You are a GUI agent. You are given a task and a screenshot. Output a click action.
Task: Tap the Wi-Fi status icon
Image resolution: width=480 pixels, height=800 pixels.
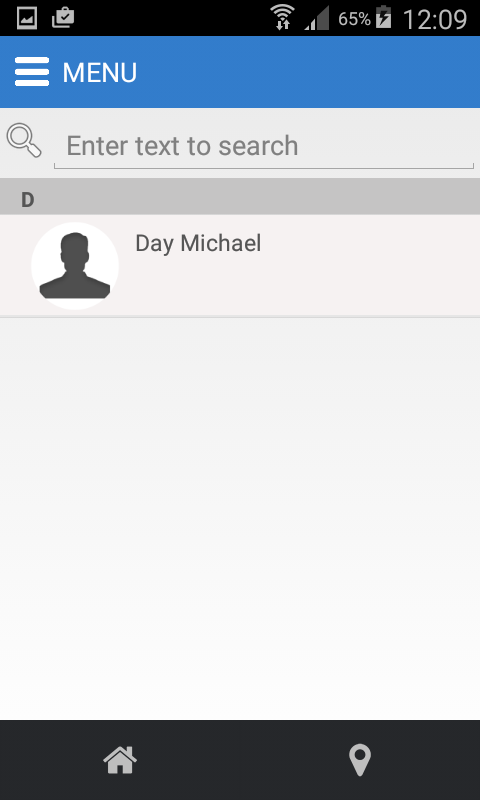[282, 18]
